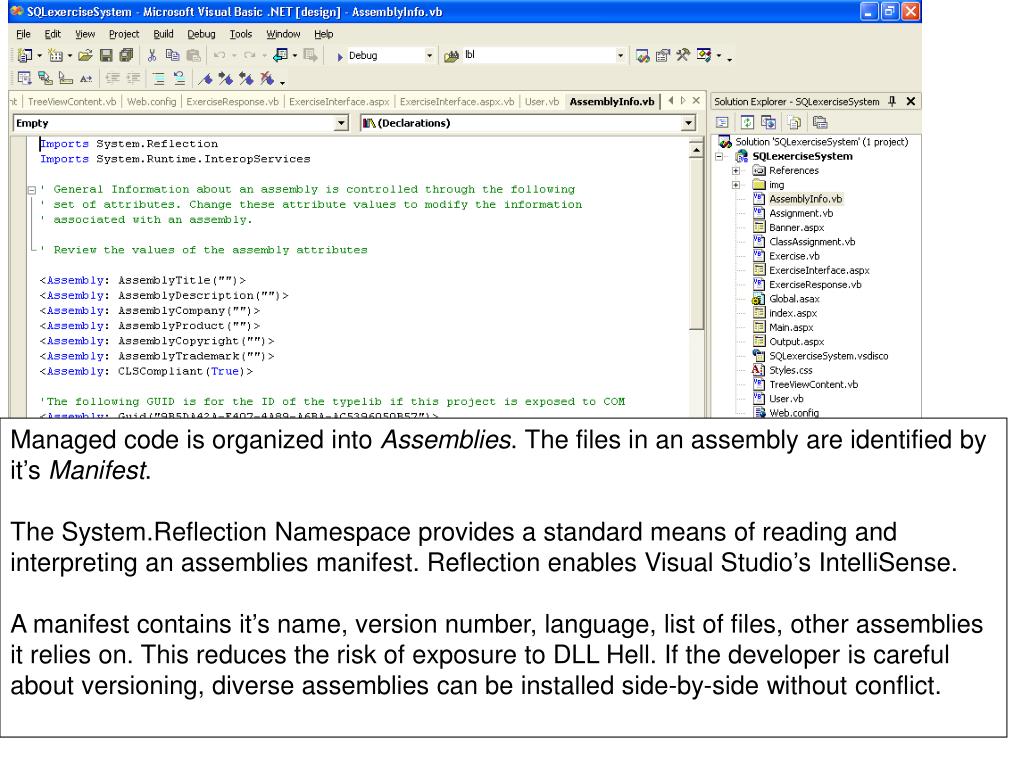This screenshot has width=1024, height=768.
Task: Click the Display Word Completion icon
Action: [86, 79]
